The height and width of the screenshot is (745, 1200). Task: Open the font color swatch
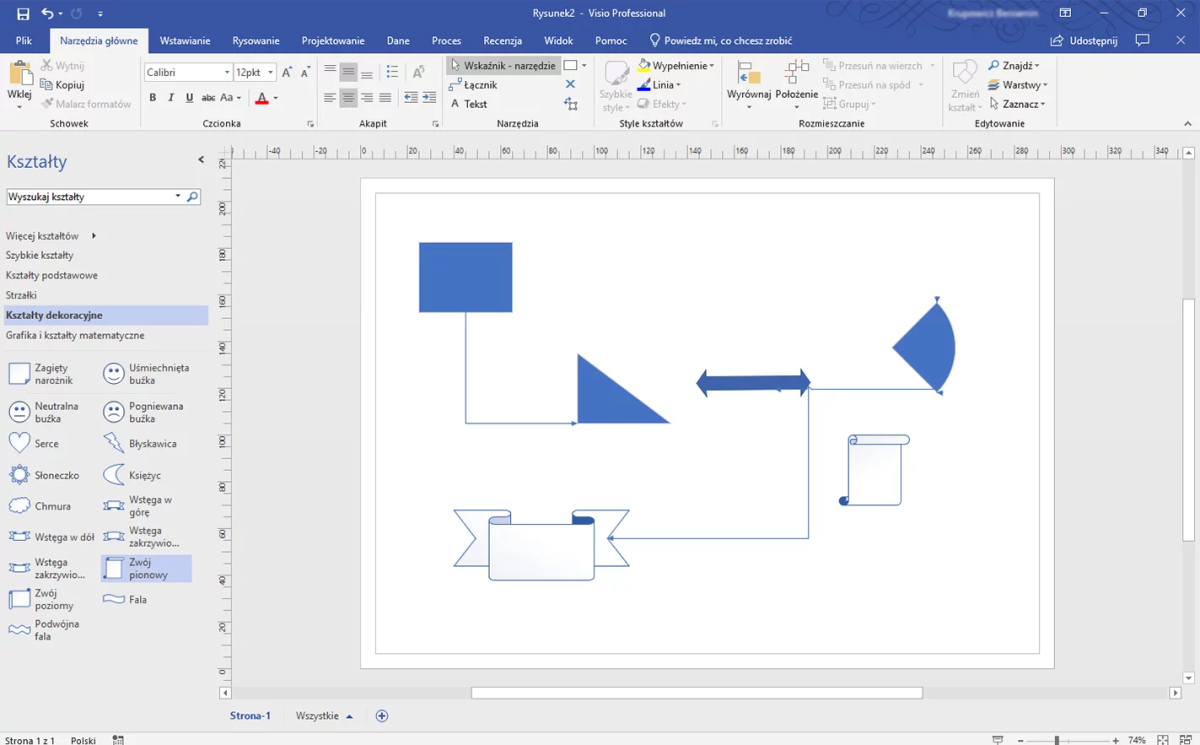coord(263,97)
